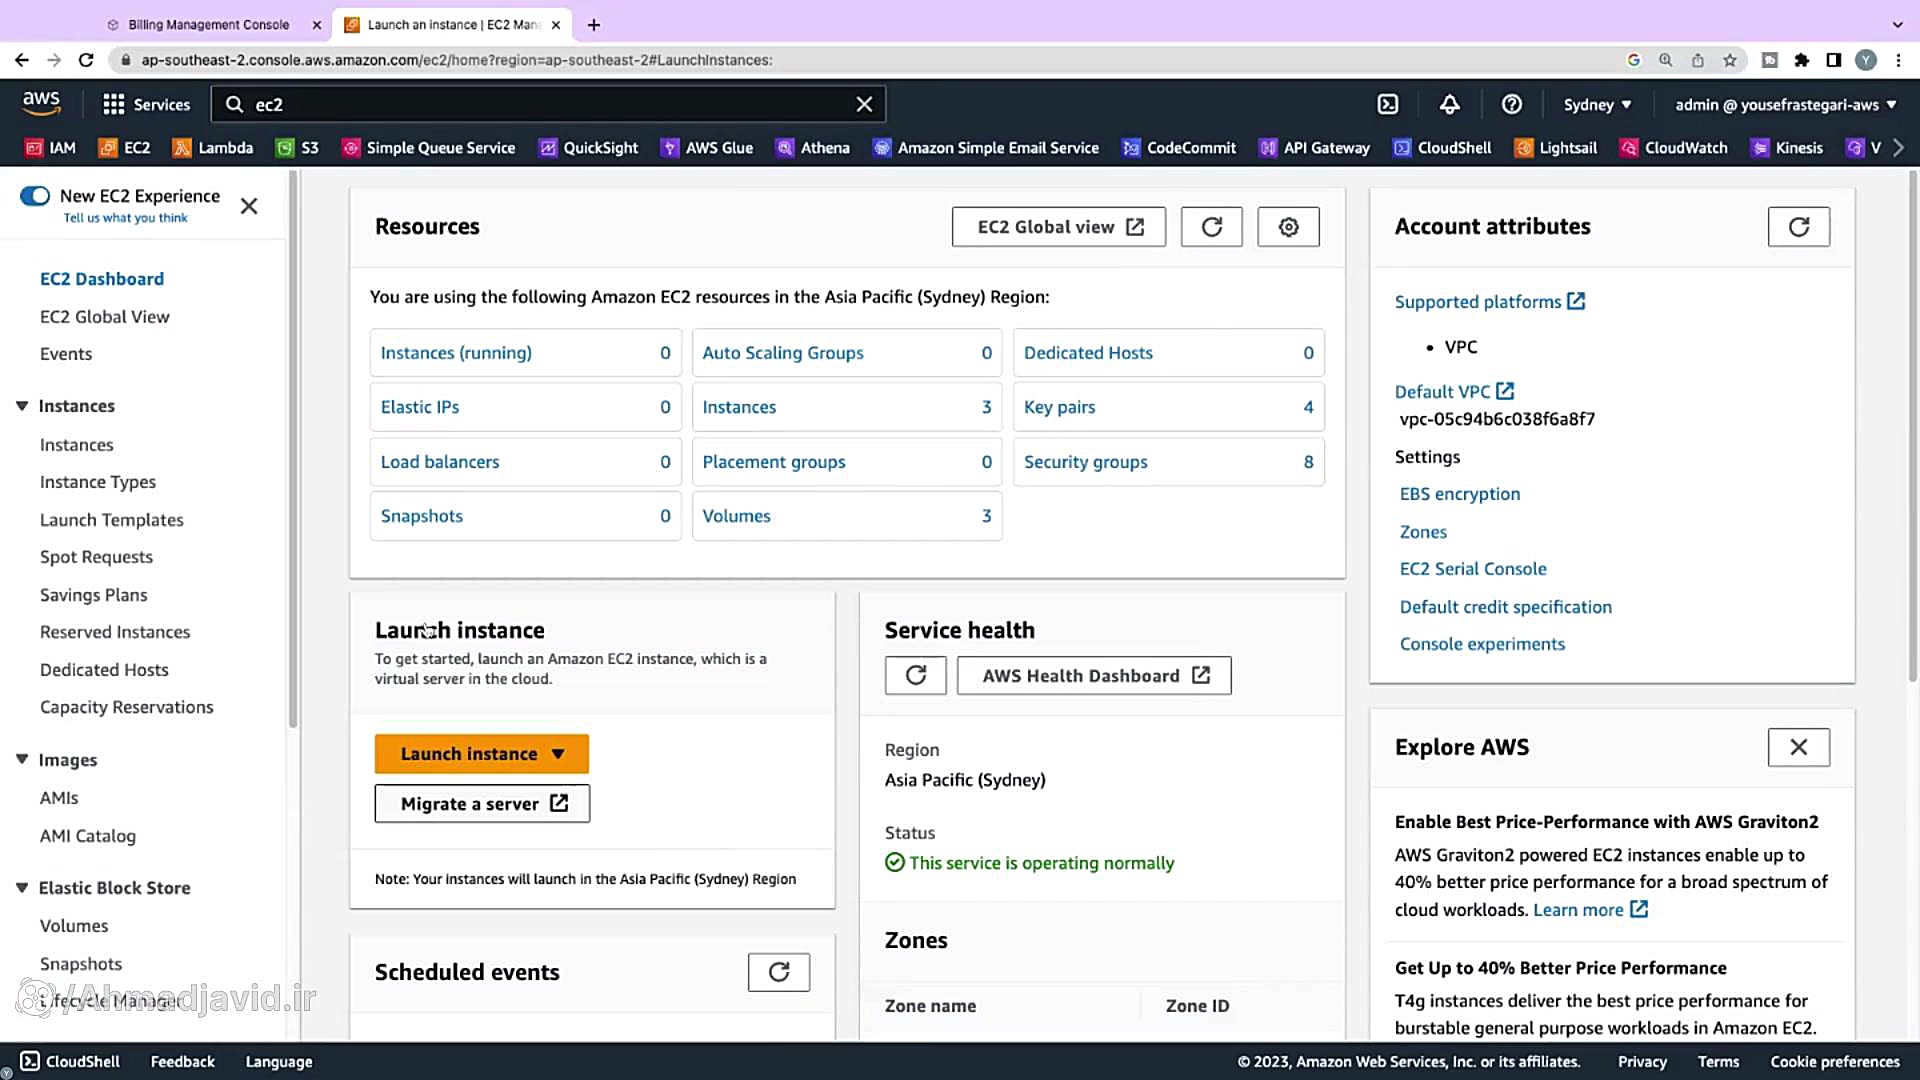This screenshot has width=1920, height=1080.
Task: Close the Explore AWS panel
Action: (1798, 747)
